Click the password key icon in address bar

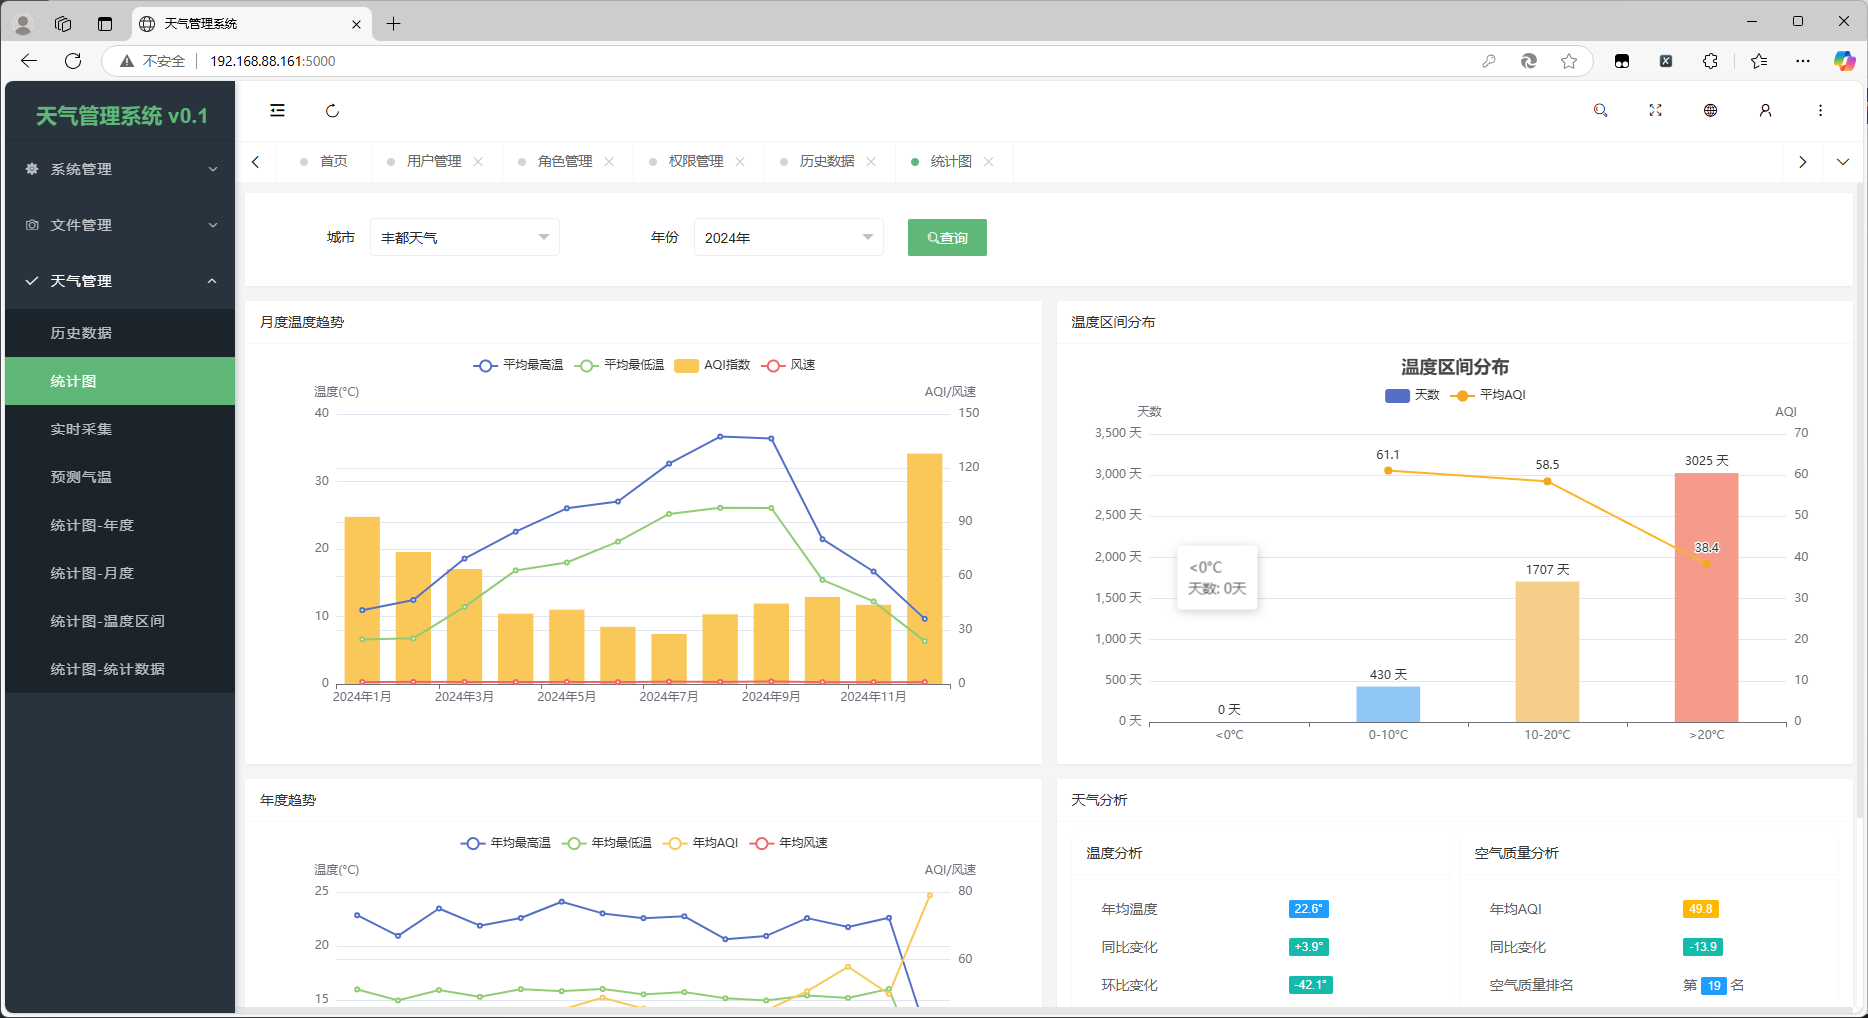click(1489, 61)
